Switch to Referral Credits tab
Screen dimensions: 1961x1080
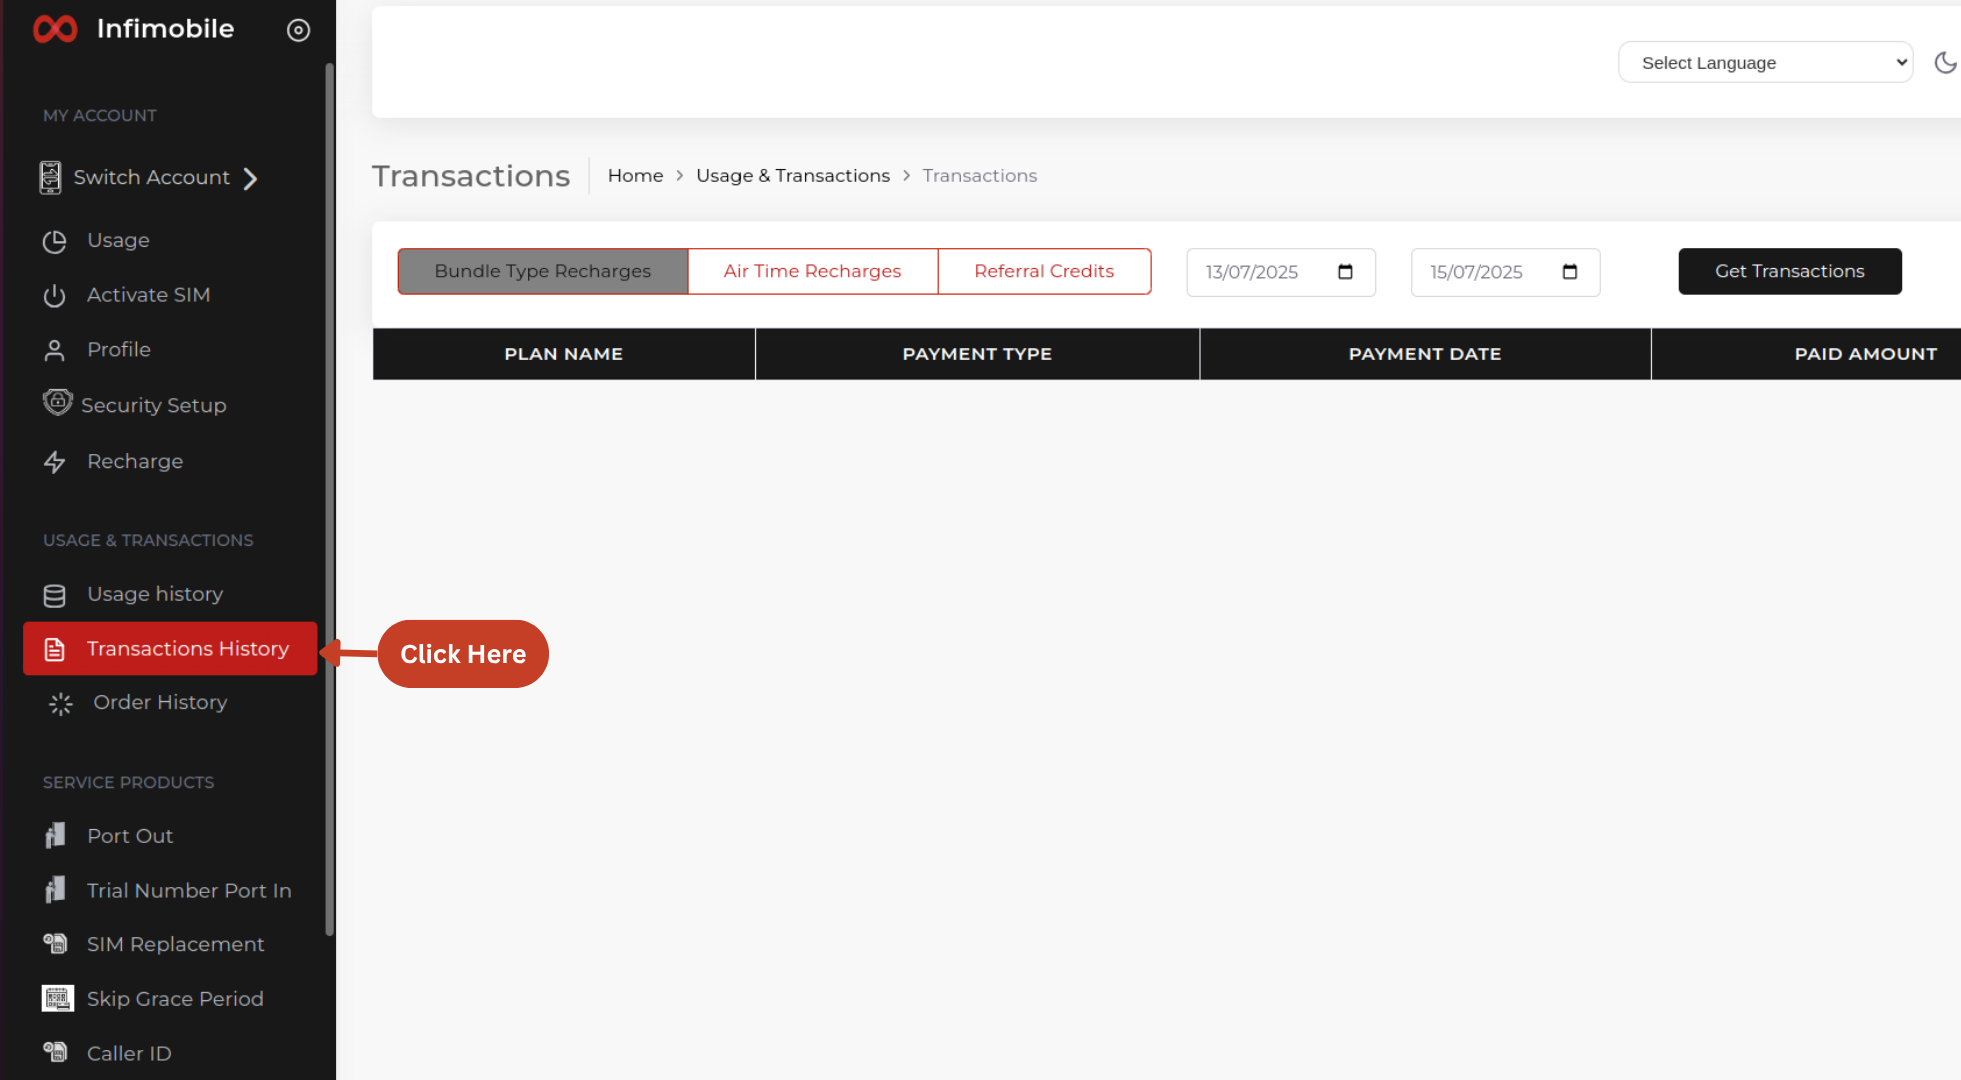(1043, 271)
